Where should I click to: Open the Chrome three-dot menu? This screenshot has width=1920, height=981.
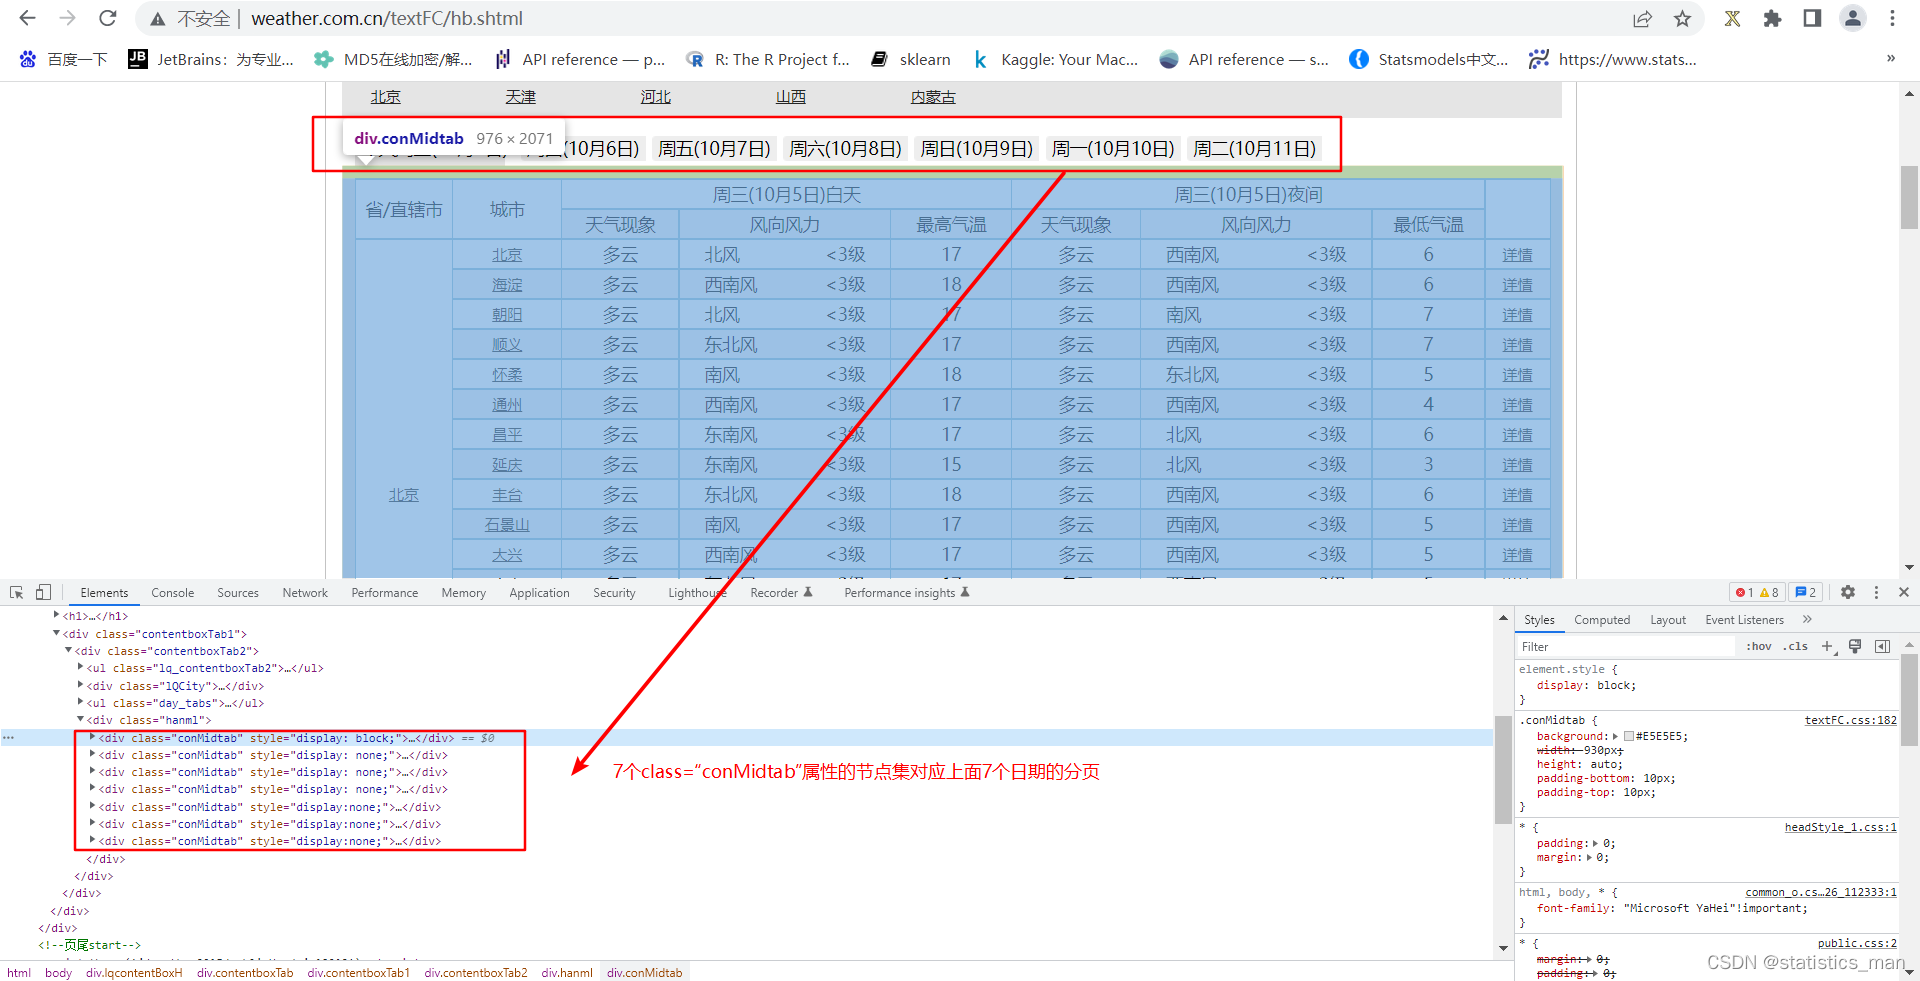(x=1892, y=18)
